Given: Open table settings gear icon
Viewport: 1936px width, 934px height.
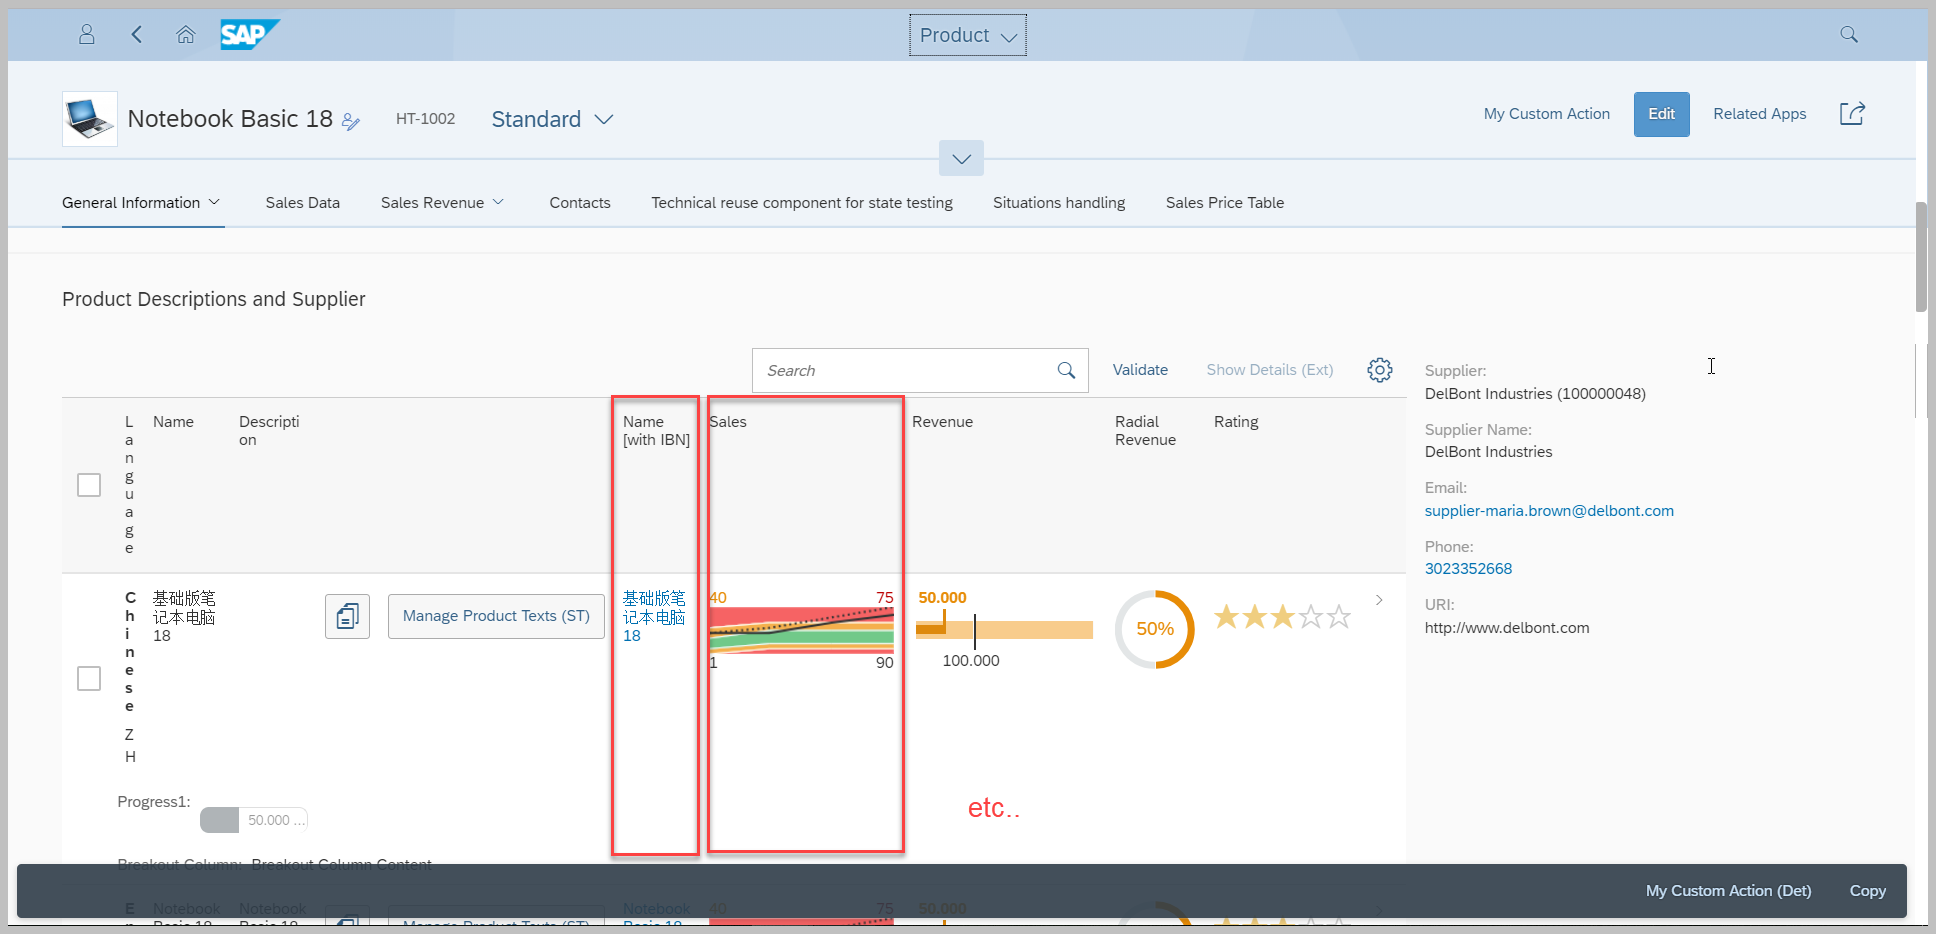Looking at the screenshot, I should (1380, 370).
